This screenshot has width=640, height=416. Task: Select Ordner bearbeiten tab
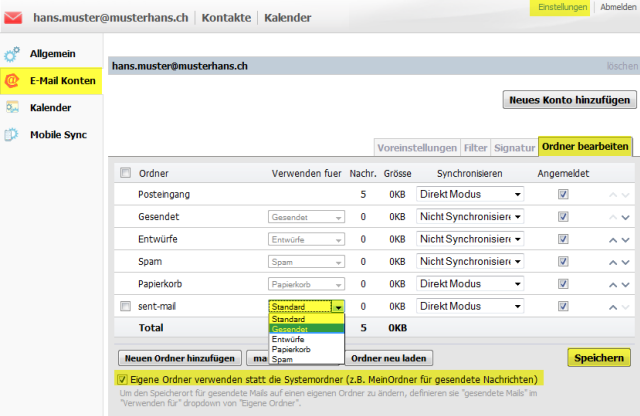pos(585,147)
